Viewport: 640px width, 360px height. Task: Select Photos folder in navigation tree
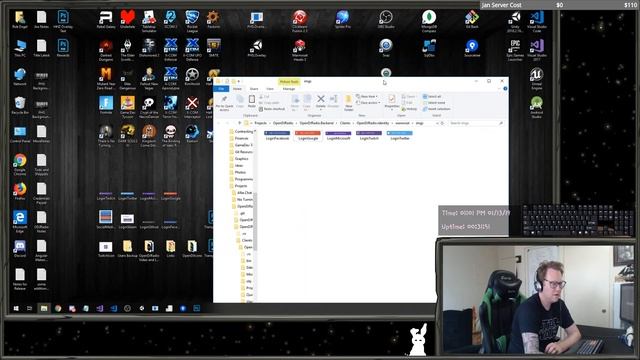(237, 172)
